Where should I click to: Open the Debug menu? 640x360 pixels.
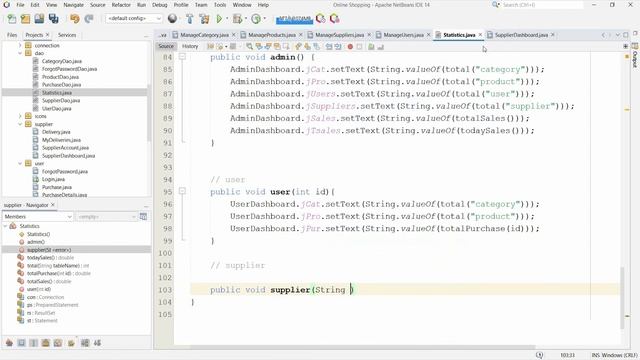(160, 5)
